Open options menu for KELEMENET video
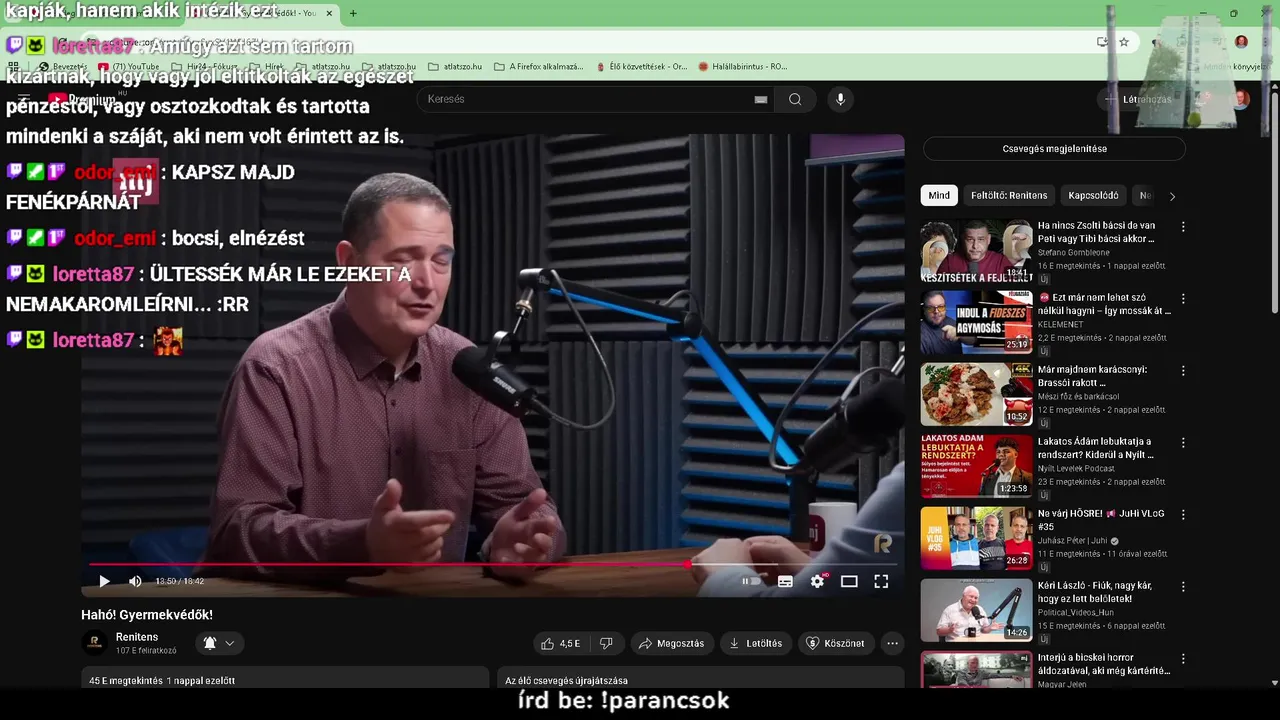 click(x=1183, y=299)
